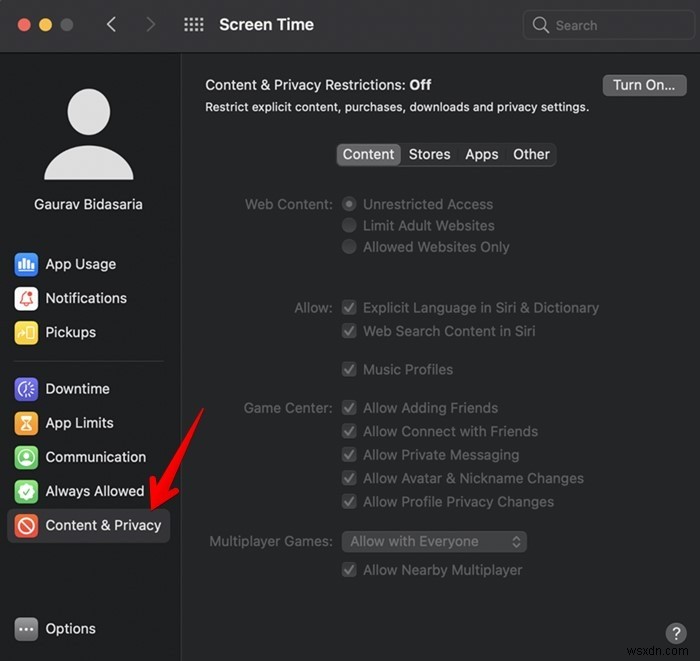This screenshot has height=661, width=700.
Task: Click the Search field
Action: (608, 25)
